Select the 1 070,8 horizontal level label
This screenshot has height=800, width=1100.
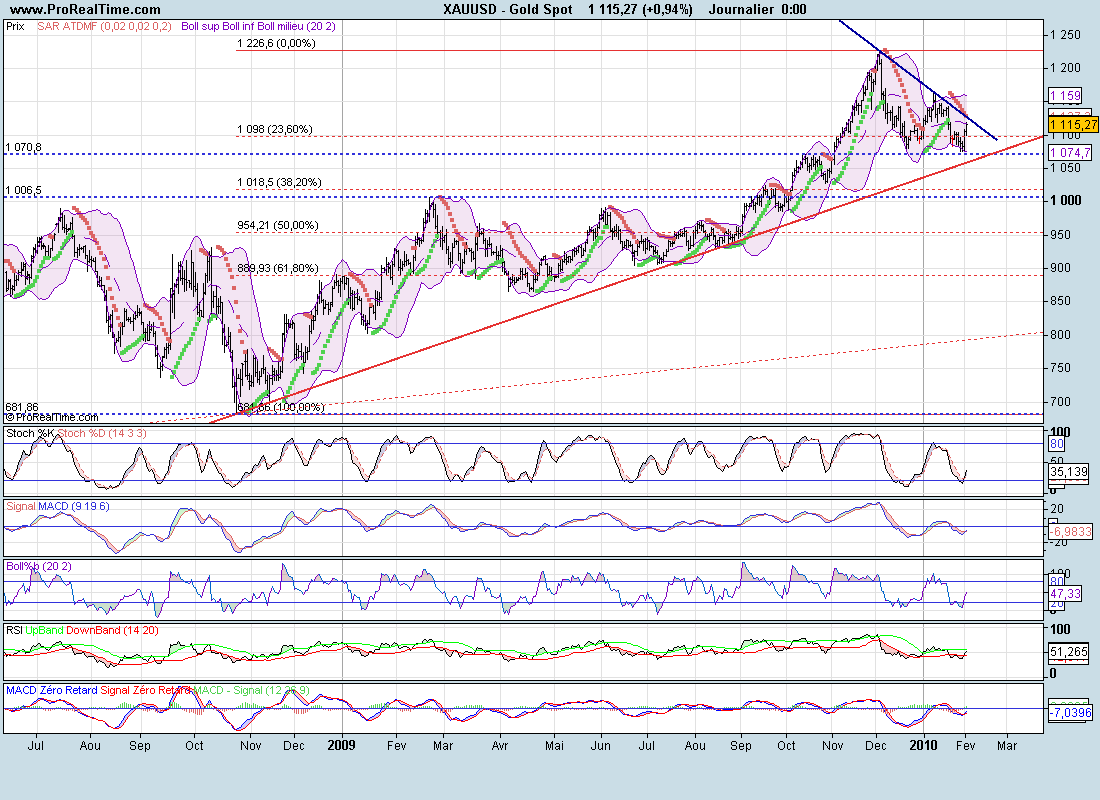point(23,147)
